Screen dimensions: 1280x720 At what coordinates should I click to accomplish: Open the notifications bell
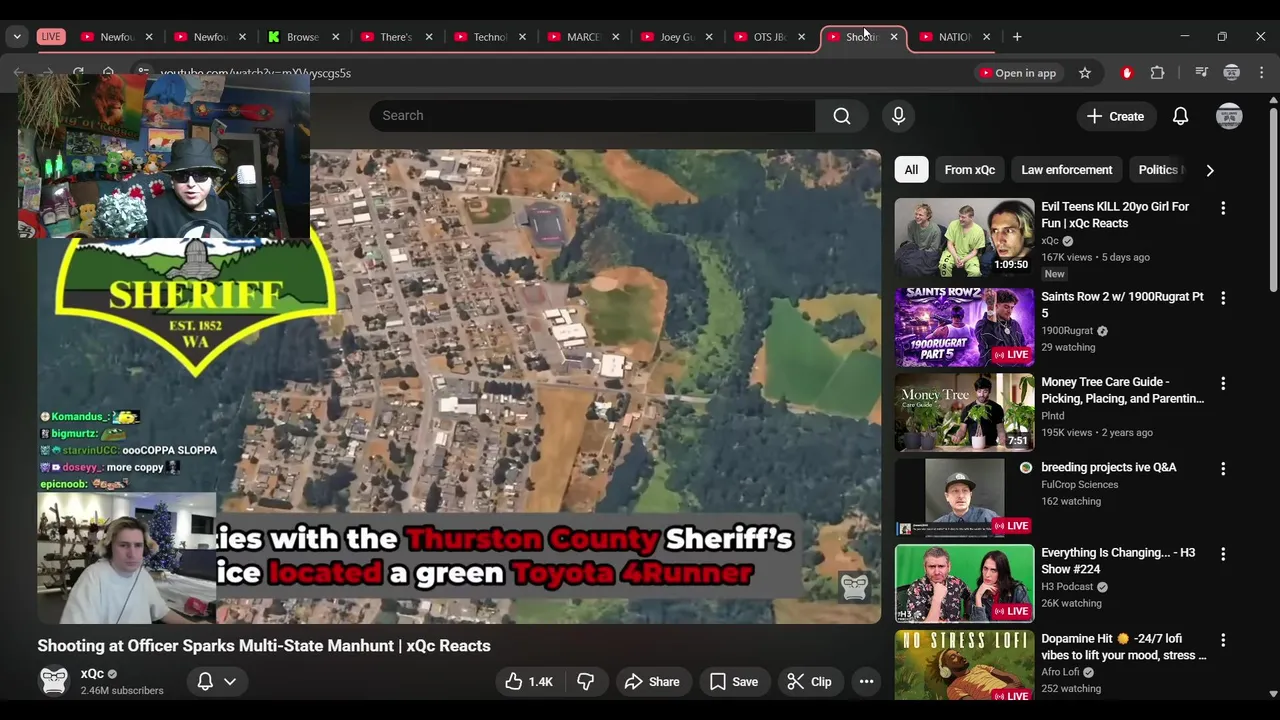pyautogui.click(x=1180, y=116)
